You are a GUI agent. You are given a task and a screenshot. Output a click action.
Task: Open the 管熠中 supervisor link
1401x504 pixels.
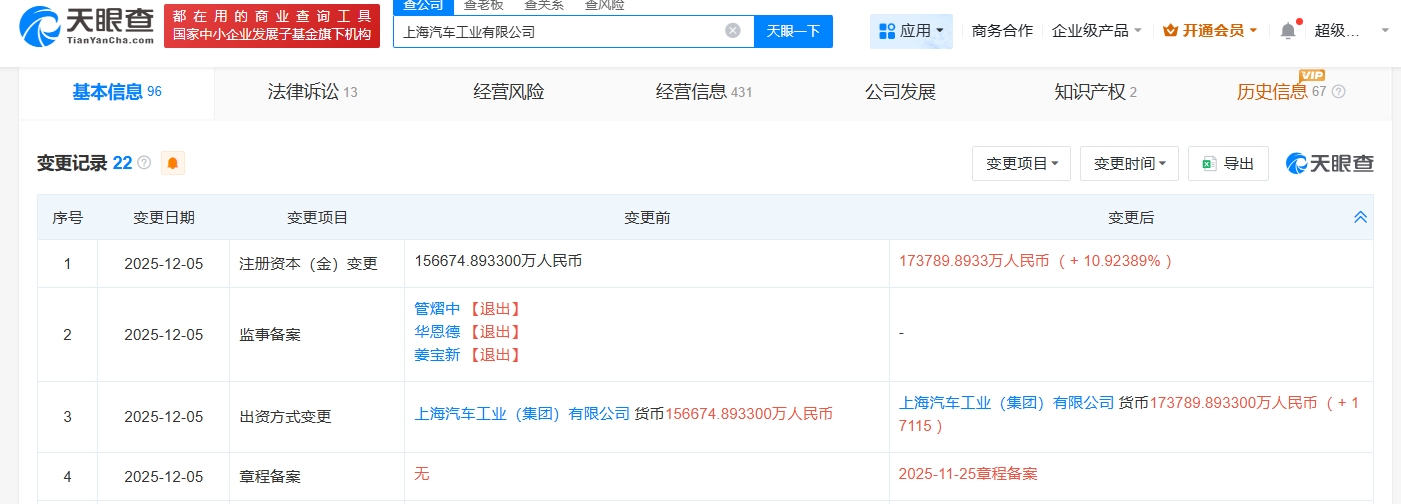point(438,309)
